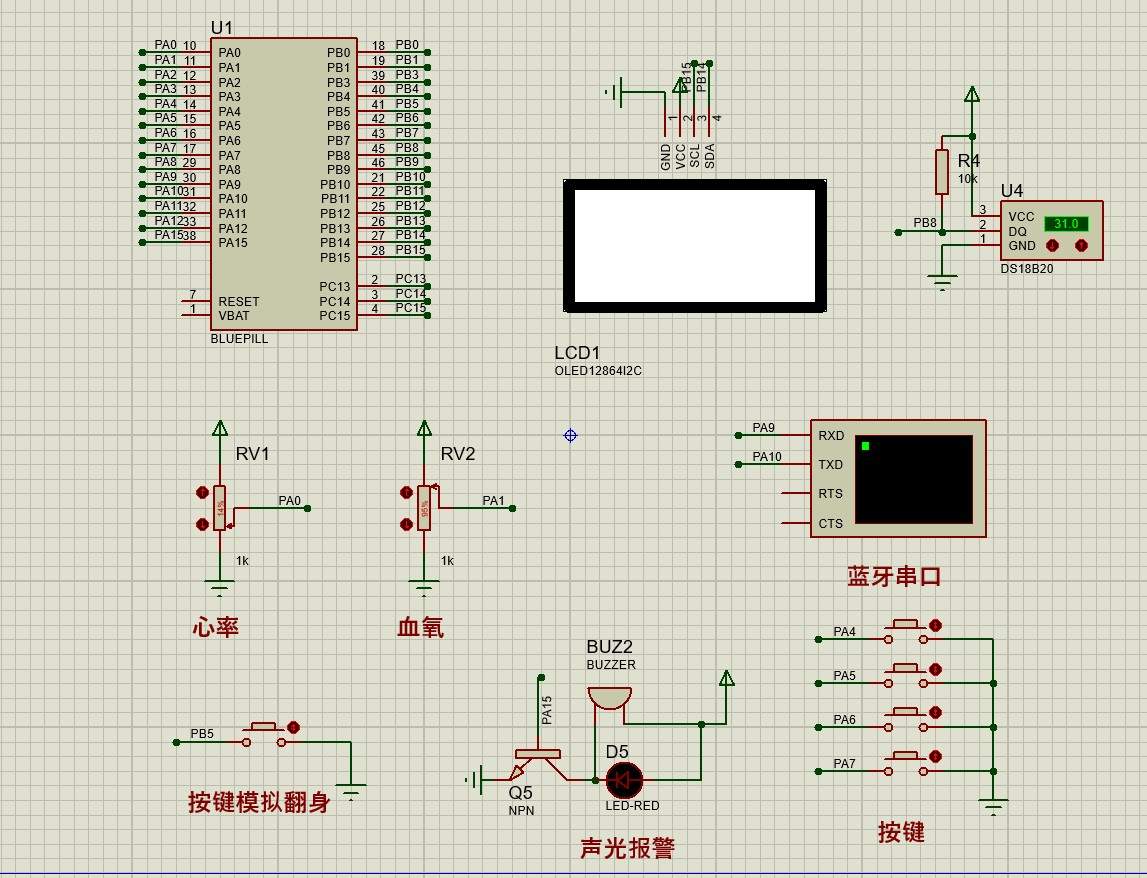Click the 'BUZZER' part label

point(611,664)
